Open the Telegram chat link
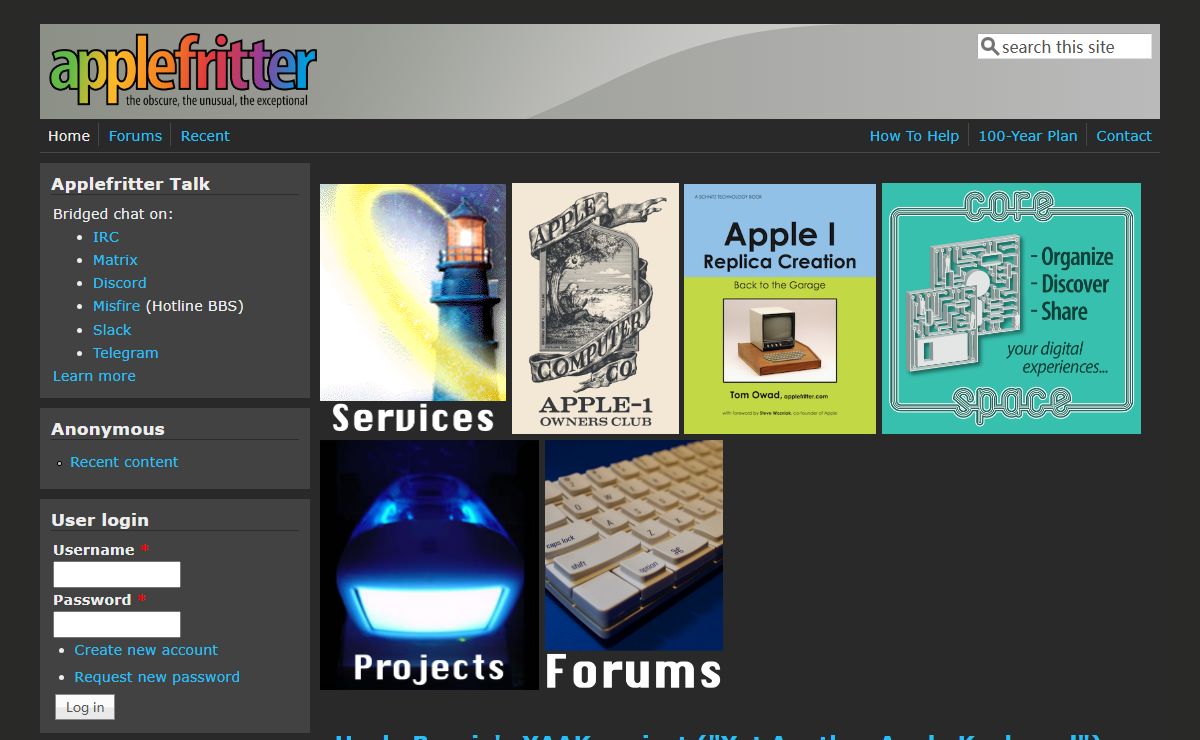1200x740 pixels. (x=126, y=353)
